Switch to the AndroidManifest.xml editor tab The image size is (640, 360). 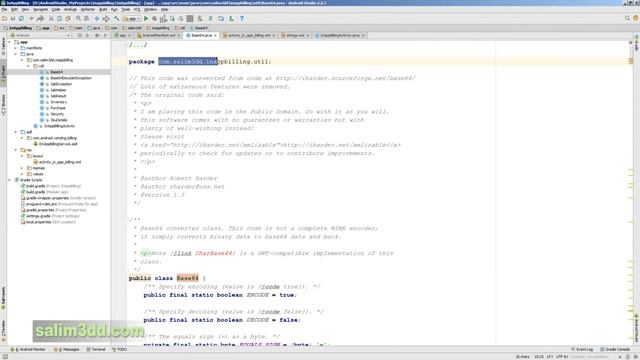click(158, 36)
